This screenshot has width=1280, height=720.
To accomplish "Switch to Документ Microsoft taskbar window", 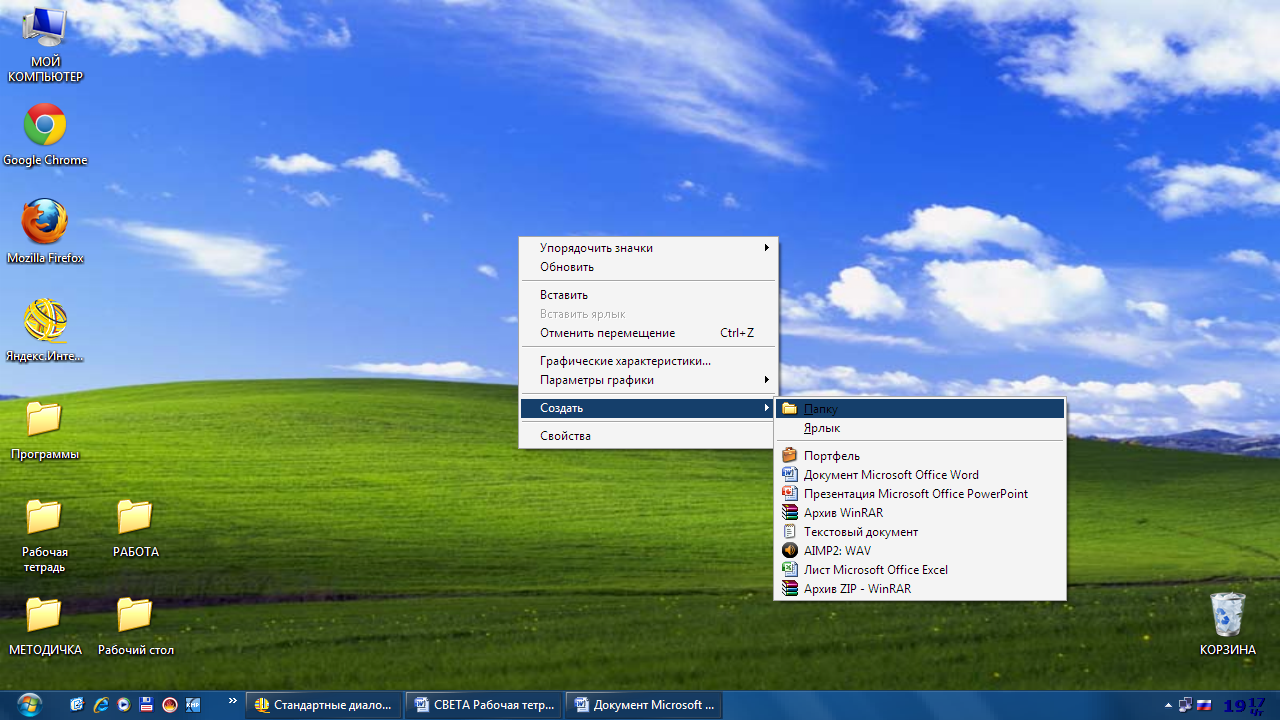I will pos(645,705).
